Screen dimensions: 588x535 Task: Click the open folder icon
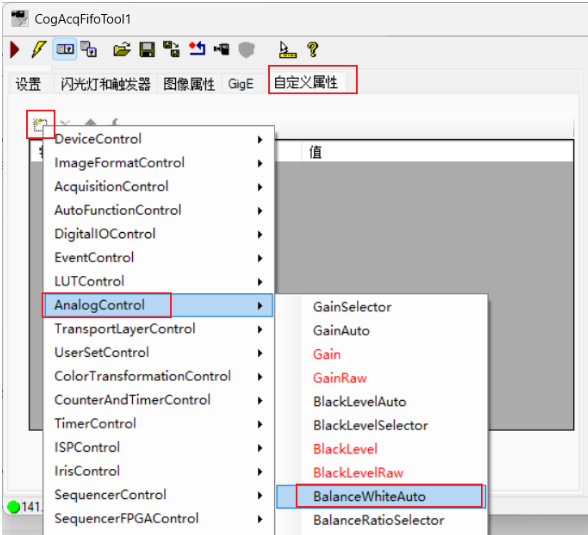tap(122, 49)
